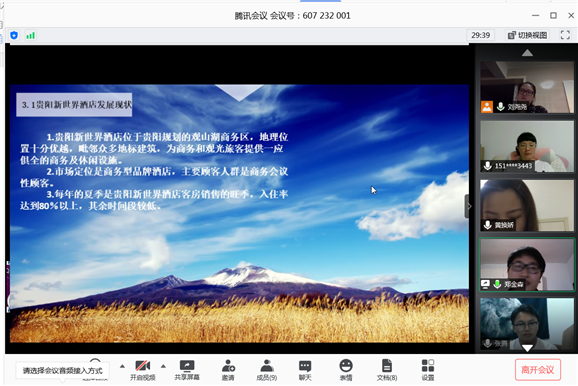Select the green-highlighted active speaker thumbnail
Image resolution: width=578 pixels, height=386 pixels.
[527, 265]
